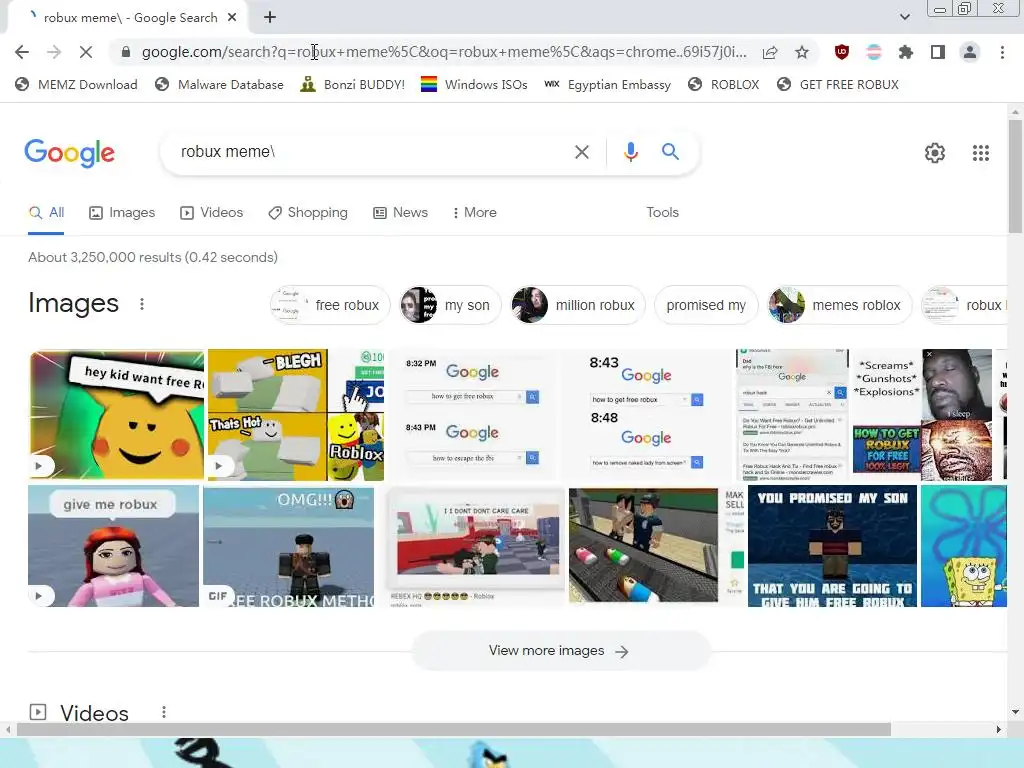This screenshot has height=768, width=1024.
Task: Open the Chrome profile avatar
Action: tap(970, 52)
